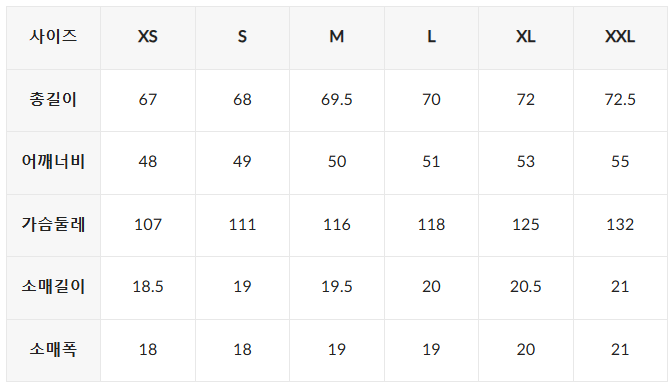Select the 132 chest value cell
Screen dimensions: 672x388
(620, 226)
